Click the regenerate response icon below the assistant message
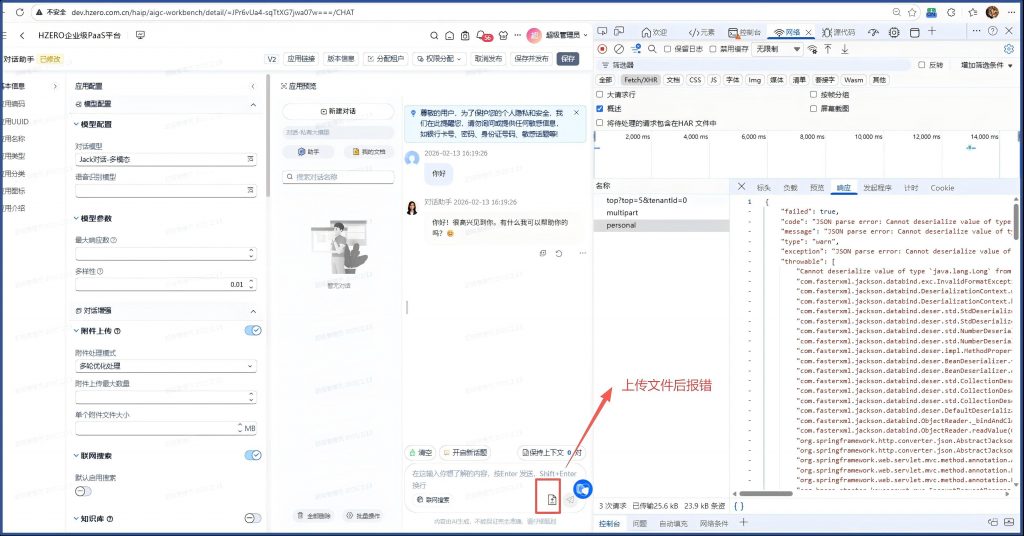The image size is (1024, 536). point(559,253)
